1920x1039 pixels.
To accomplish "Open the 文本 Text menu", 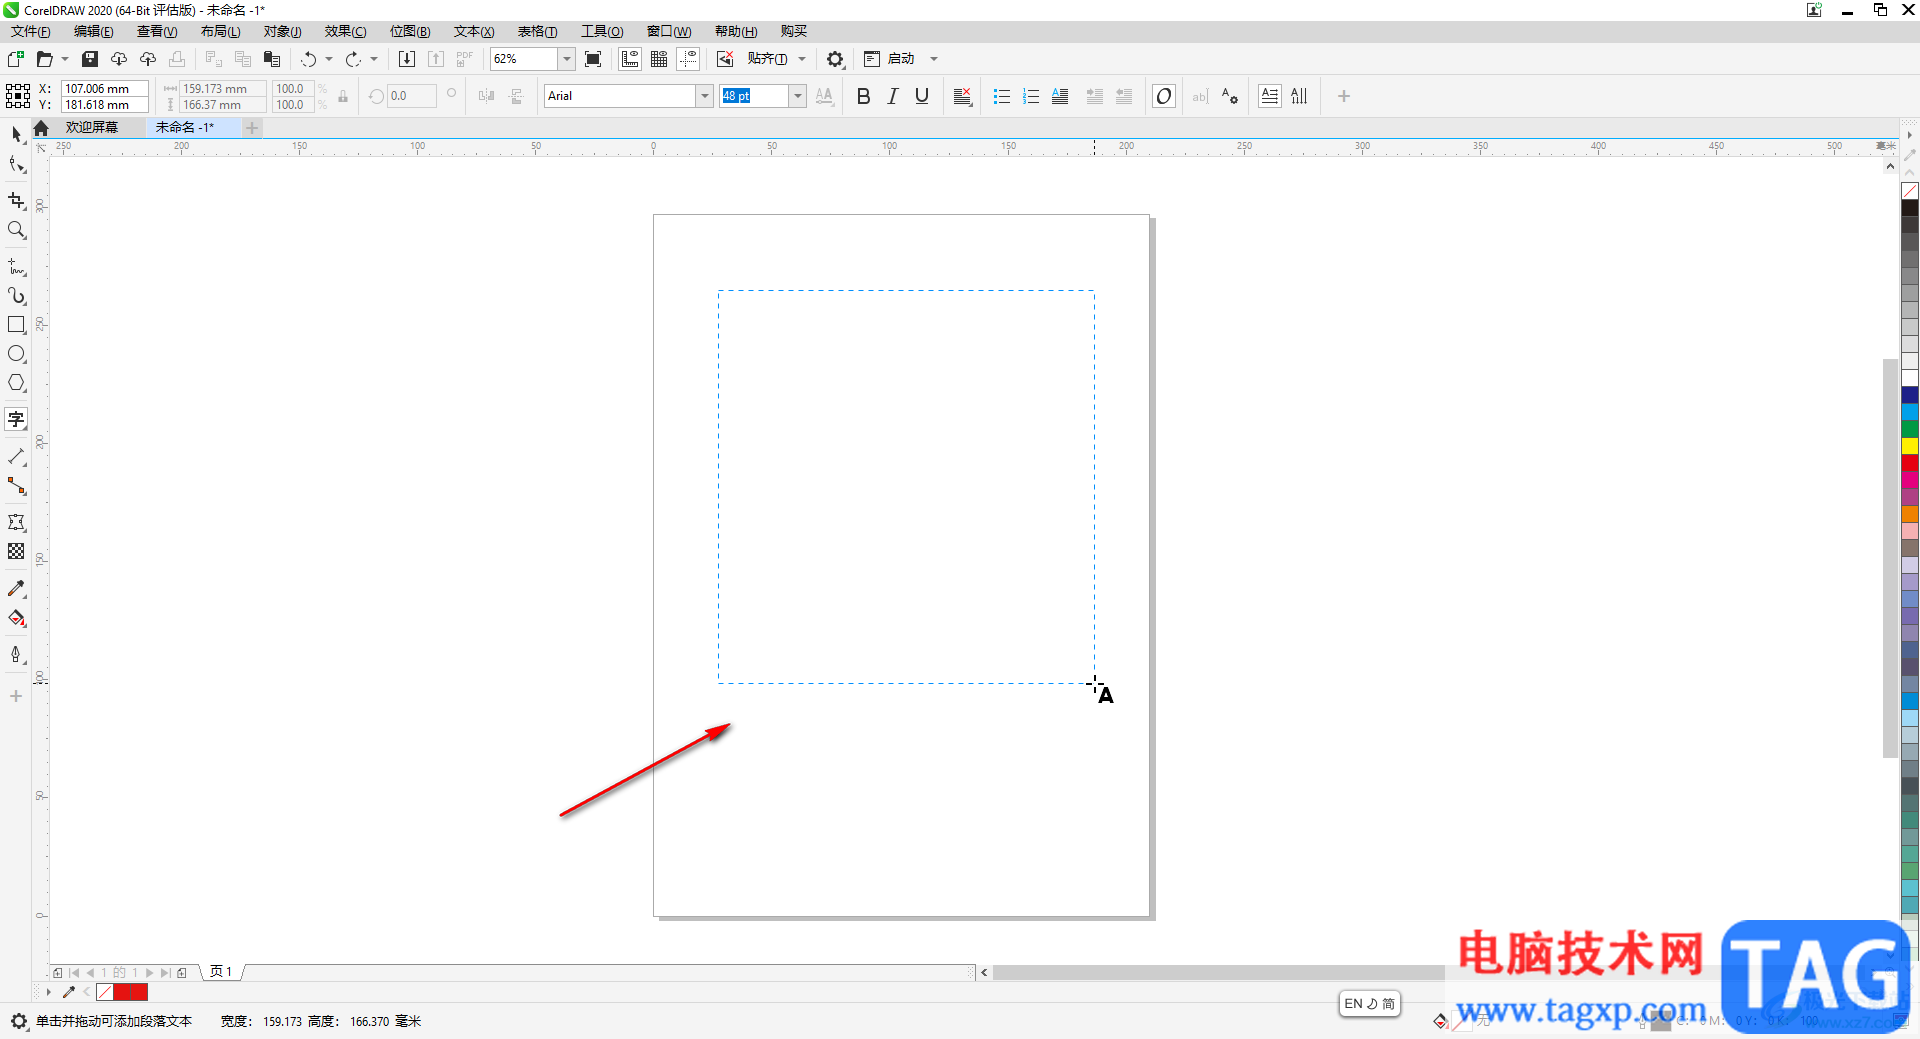I will (473, 31).
